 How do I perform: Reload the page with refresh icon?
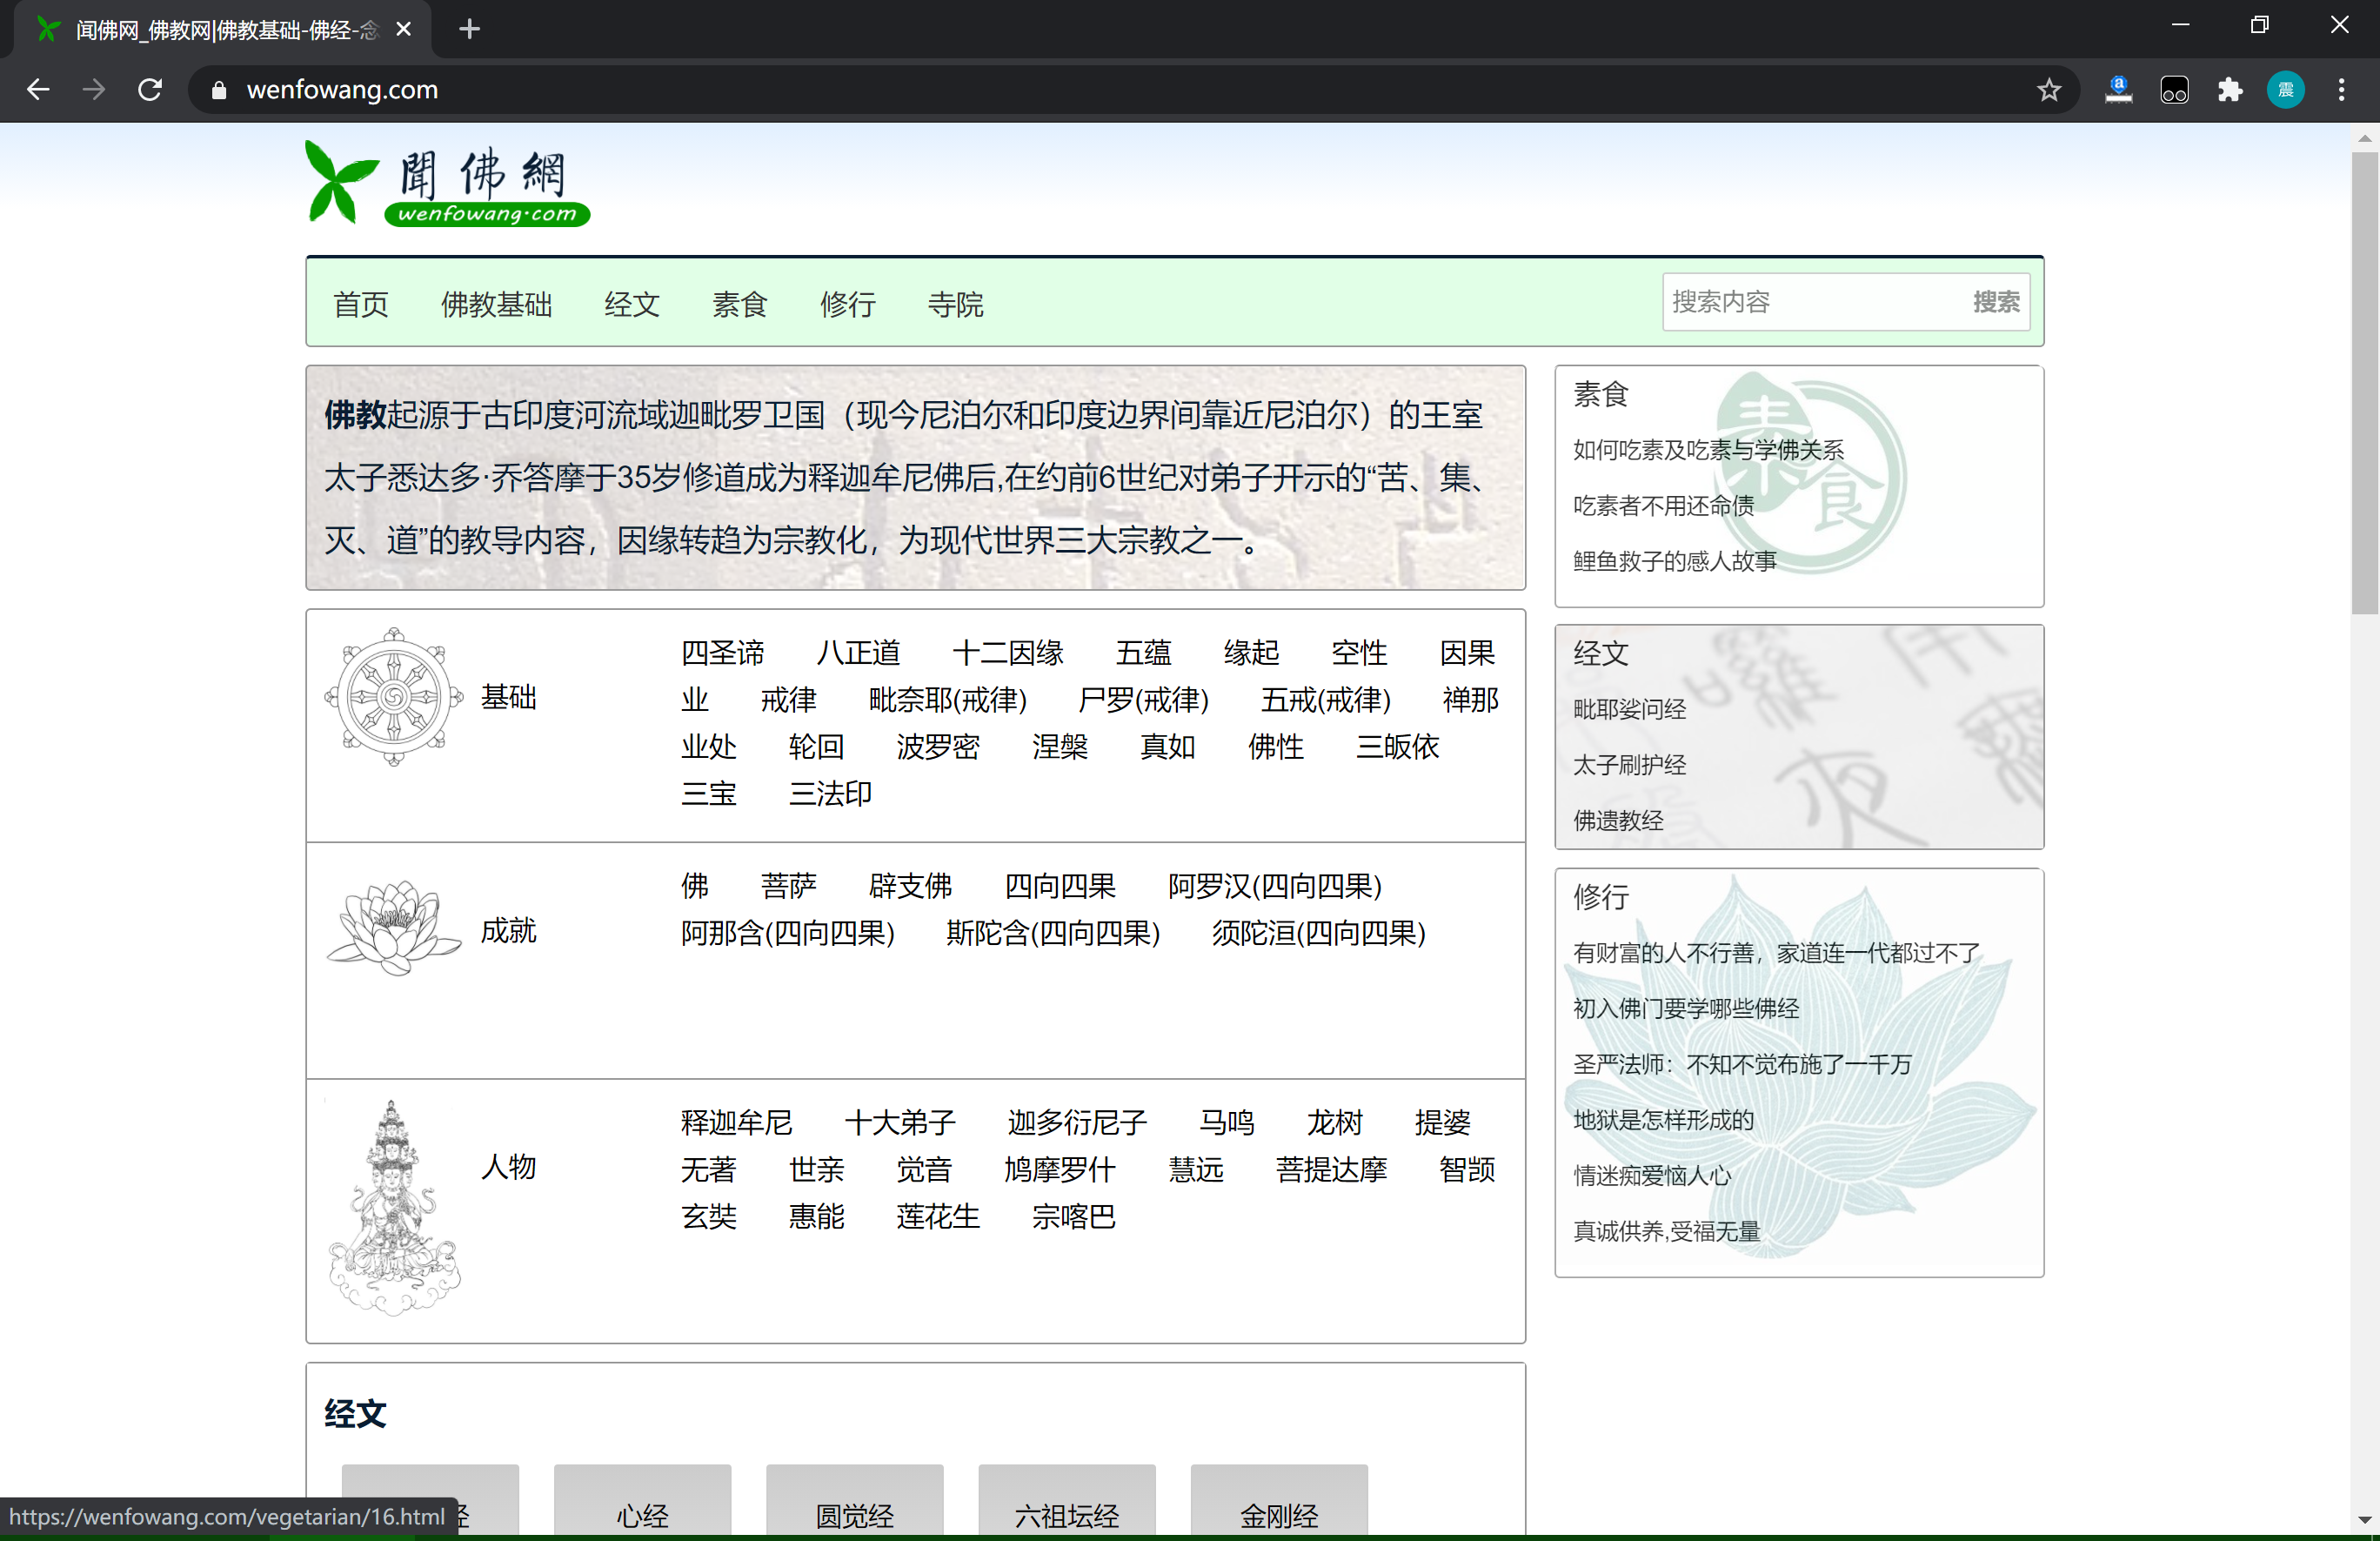pyautogui.click(x=150, y=90)
